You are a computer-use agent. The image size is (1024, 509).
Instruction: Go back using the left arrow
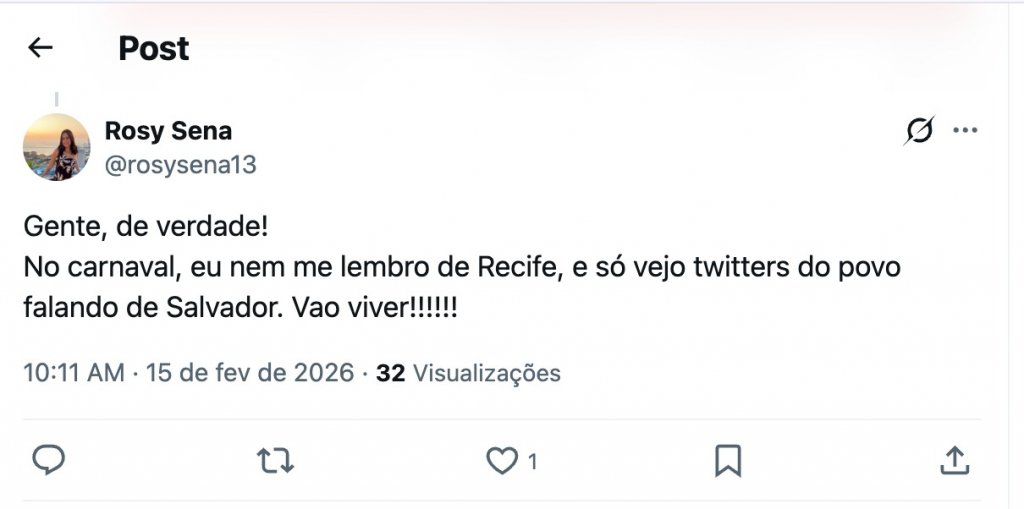pyautogui.click(x=40, y=47)
